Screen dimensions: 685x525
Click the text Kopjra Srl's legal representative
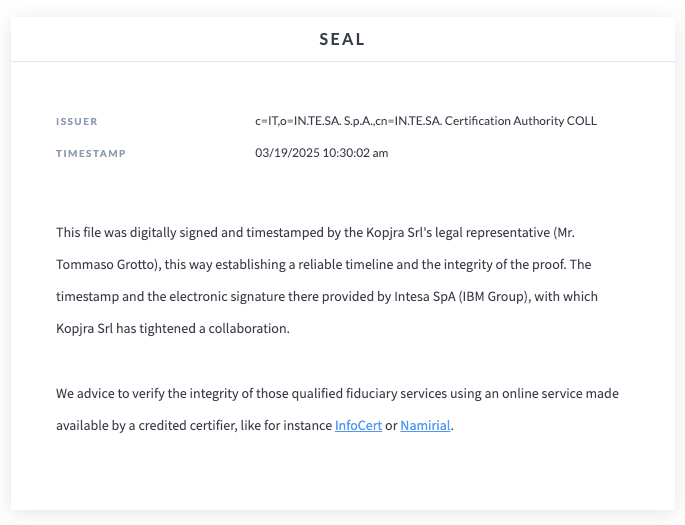coord(458,232)
